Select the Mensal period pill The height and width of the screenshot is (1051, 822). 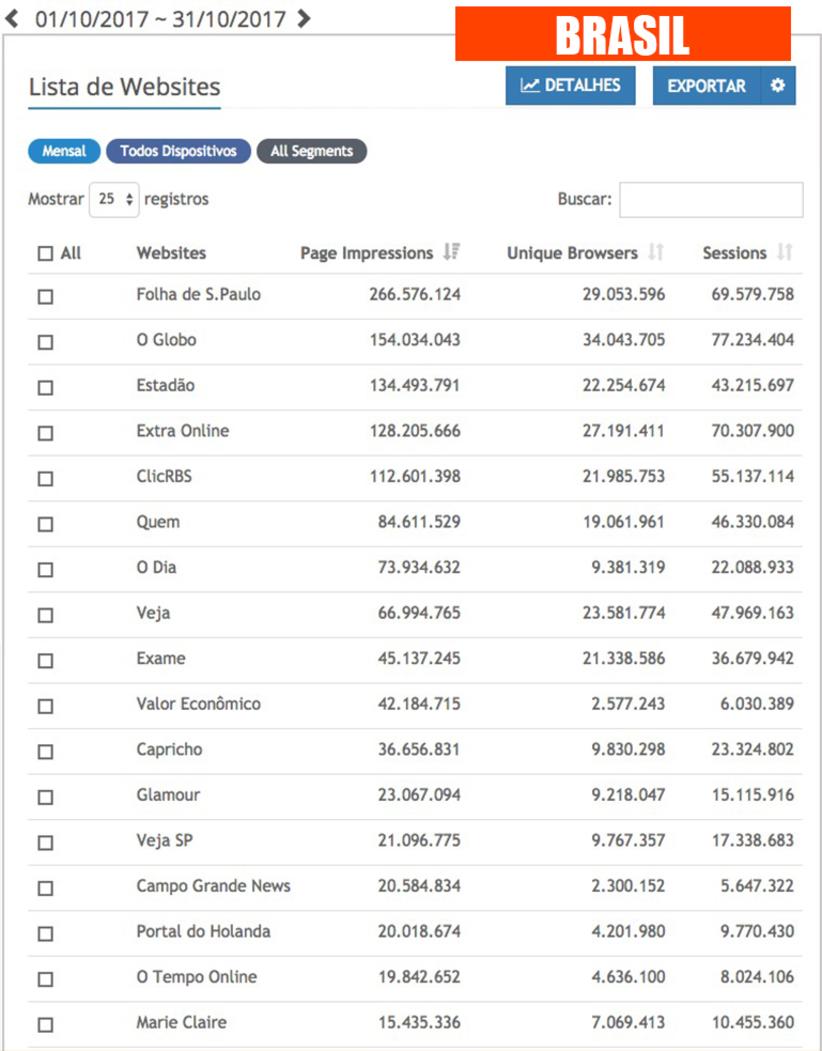click(x=64, y=151)
